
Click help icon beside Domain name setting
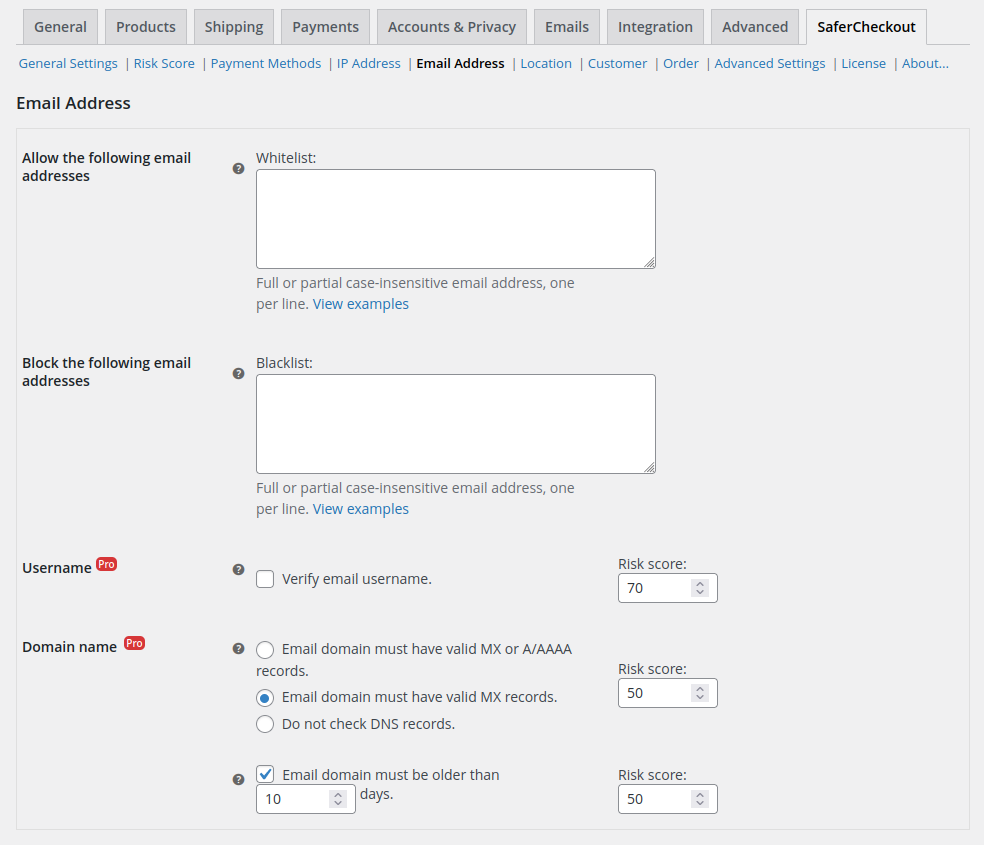pyautogui.click(x=238, y=649)
